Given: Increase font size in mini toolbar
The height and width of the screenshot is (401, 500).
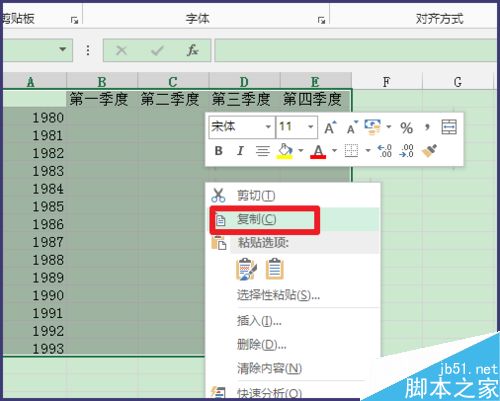Looking at the screenshot, I should pyautogui.click(x=330, y=127).
